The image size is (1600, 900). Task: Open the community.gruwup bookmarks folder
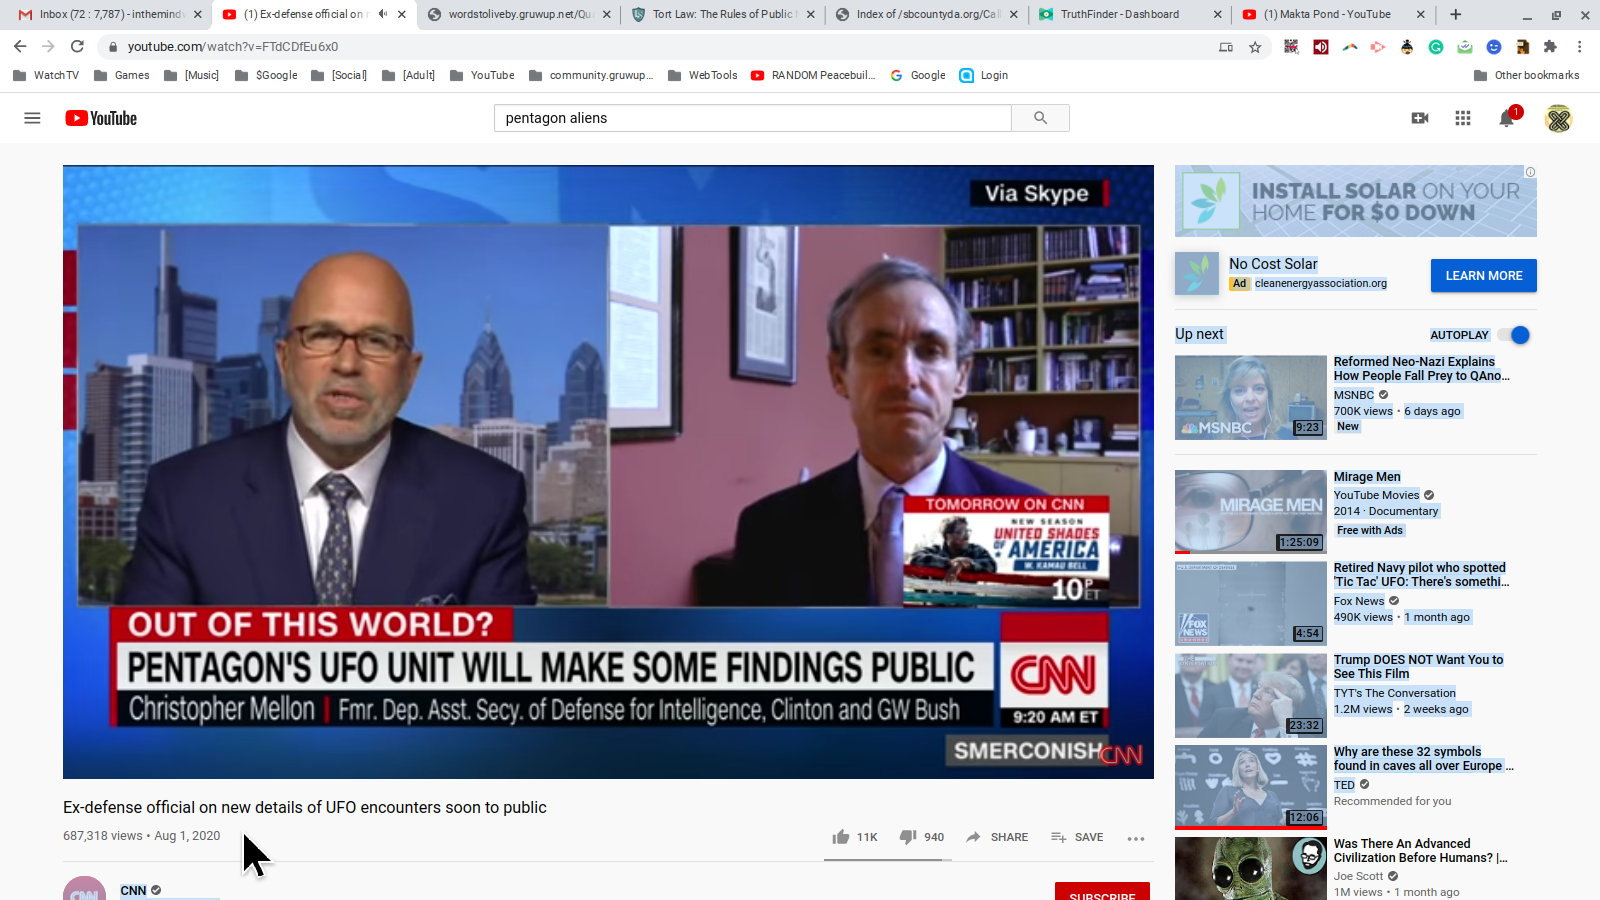(591, 75)
